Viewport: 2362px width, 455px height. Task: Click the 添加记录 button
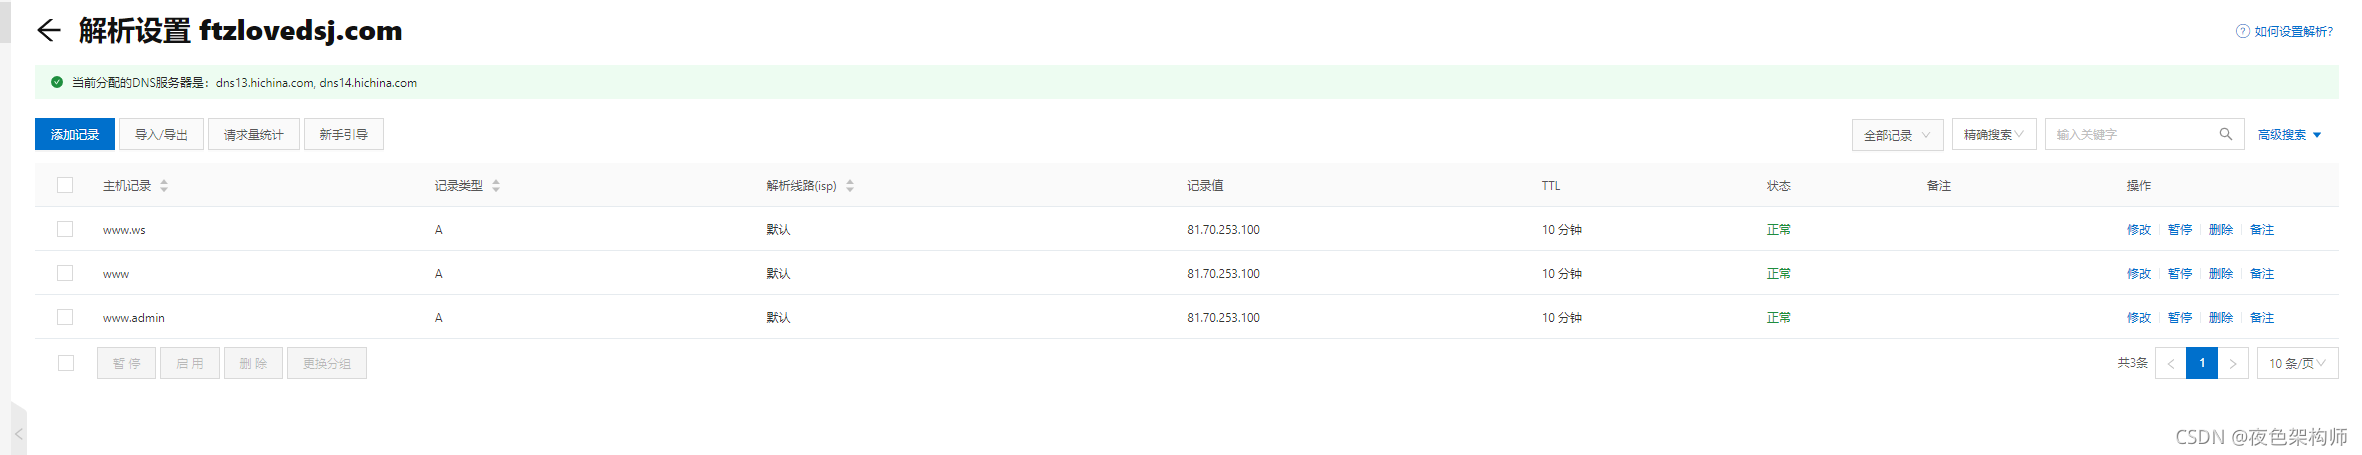(75, 134)
